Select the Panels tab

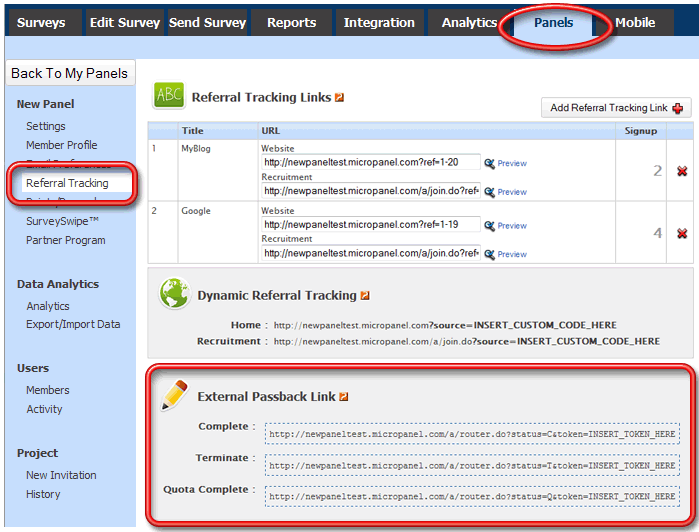click(554, 22)
